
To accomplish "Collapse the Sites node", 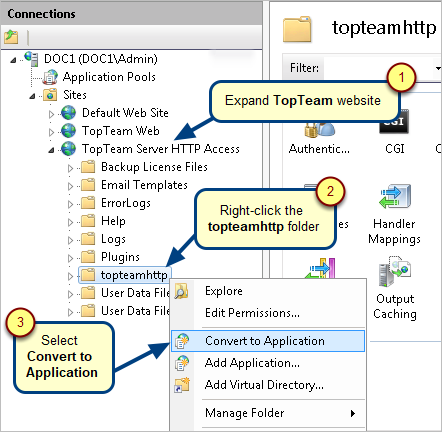I will (x=32, y=96).
